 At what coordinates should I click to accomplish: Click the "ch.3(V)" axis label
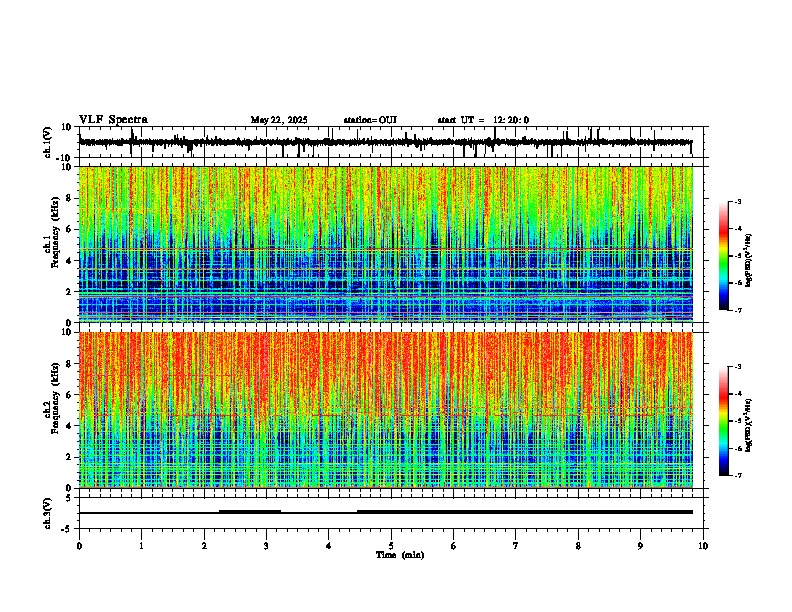[48, 513]
